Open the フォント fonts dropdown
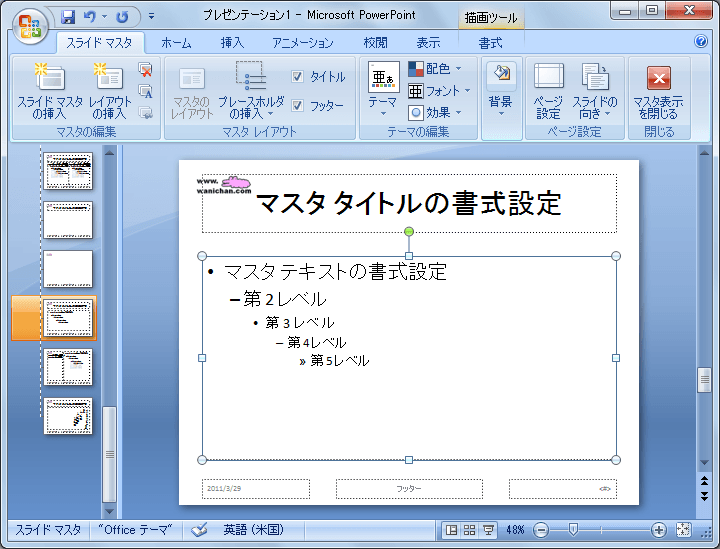720x549 pixels. (439, 91)
